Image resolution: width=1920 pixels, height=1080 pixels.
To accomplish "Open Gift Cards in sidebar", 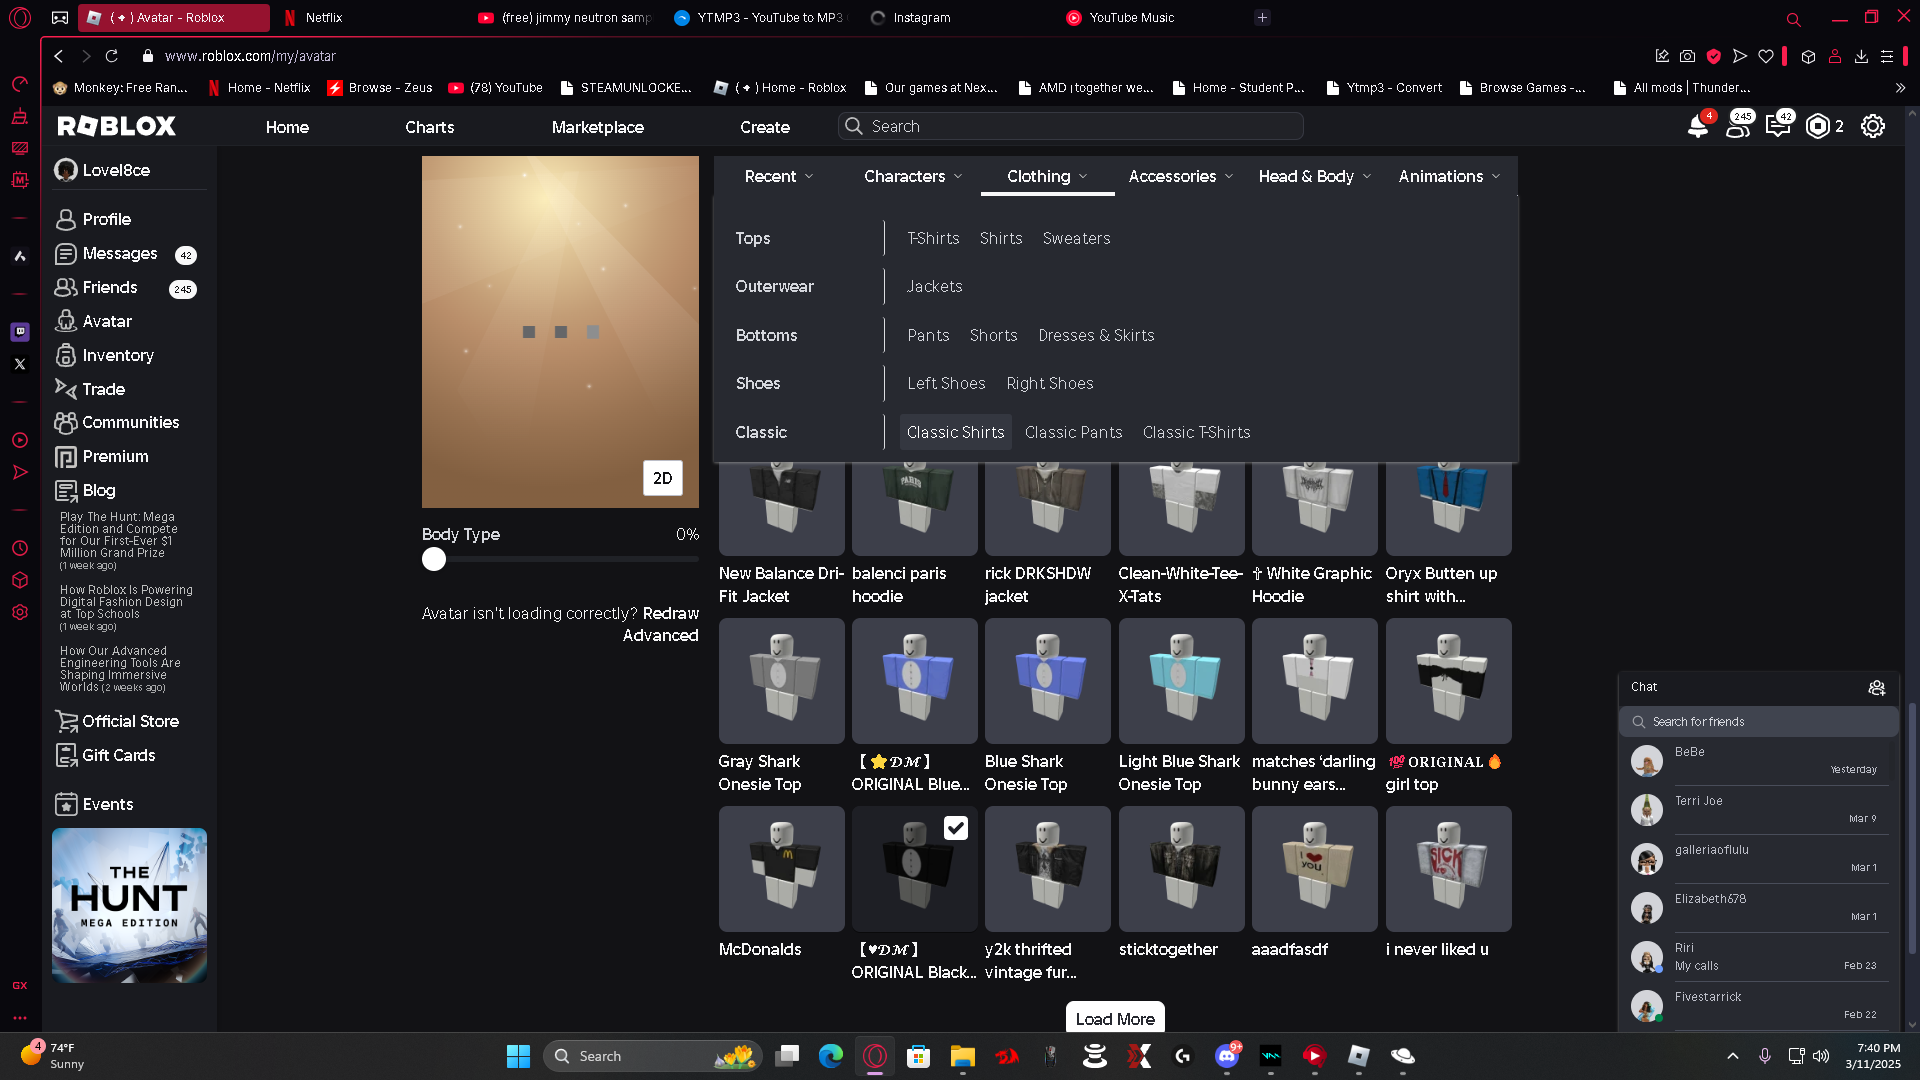I will [x=118, y=755].
